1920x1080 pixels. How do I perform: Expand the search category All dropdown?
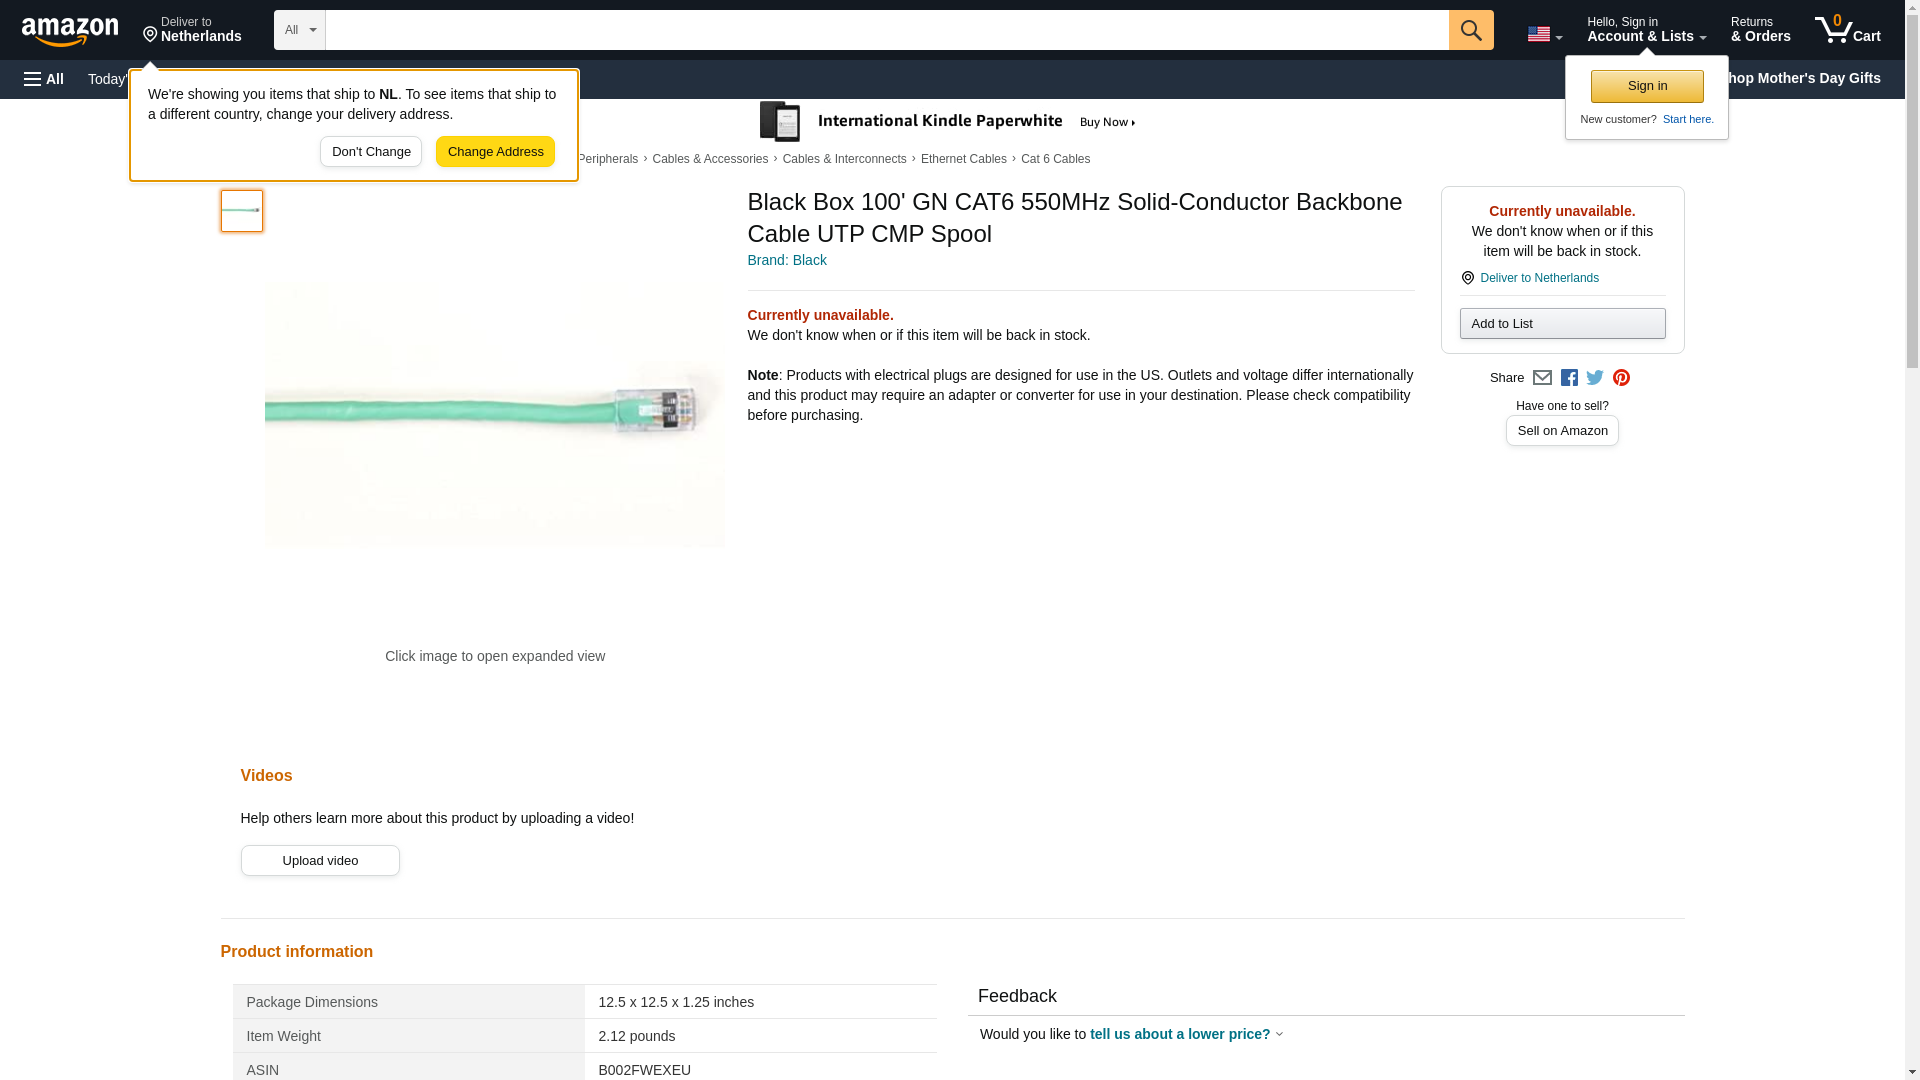pos(299,30)
